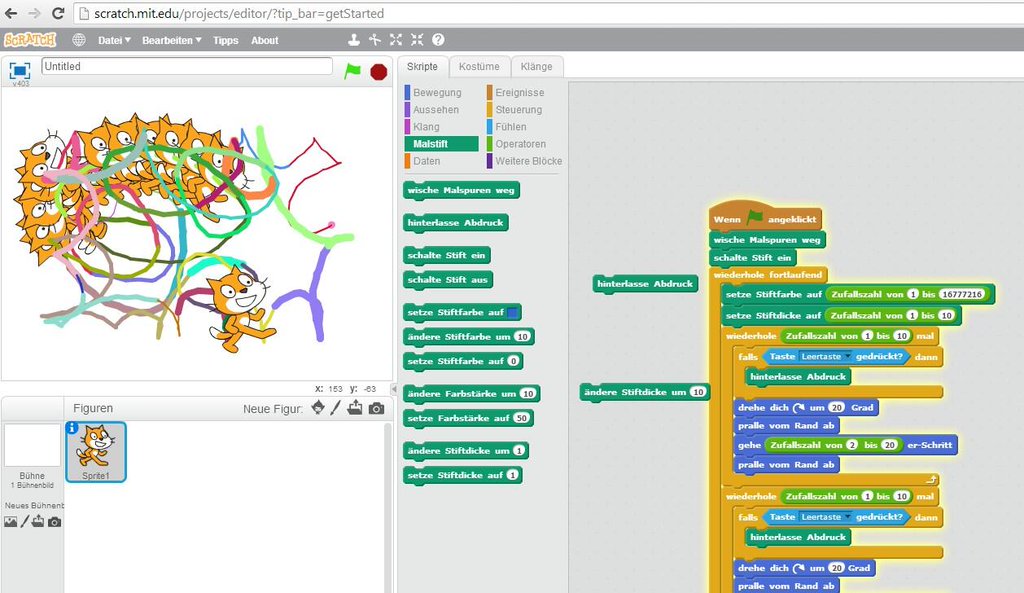
Task: Select the Block help question-mark tool
Action: click(438, 40)
